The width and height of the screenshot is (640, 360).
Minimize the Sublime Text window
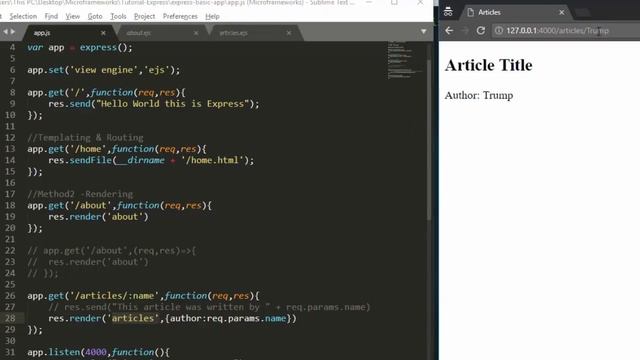369,2
